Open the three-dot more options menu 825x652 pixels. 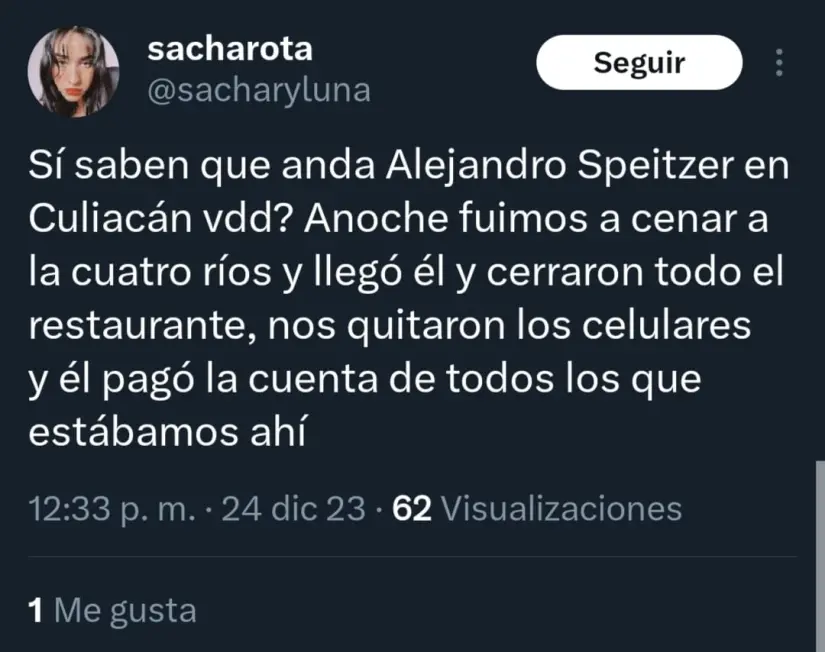click(x=779, y=63)
